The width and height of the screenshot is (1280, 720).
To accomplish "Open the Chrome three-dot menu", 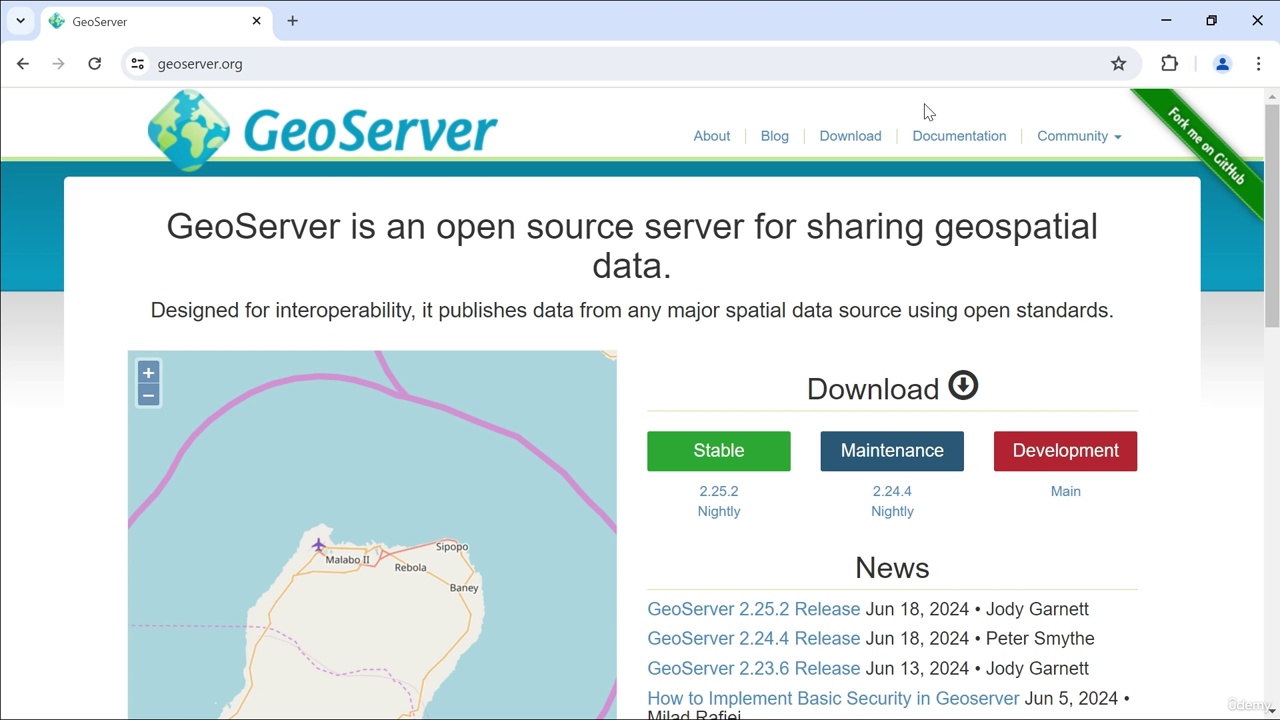I will 1259,64.
